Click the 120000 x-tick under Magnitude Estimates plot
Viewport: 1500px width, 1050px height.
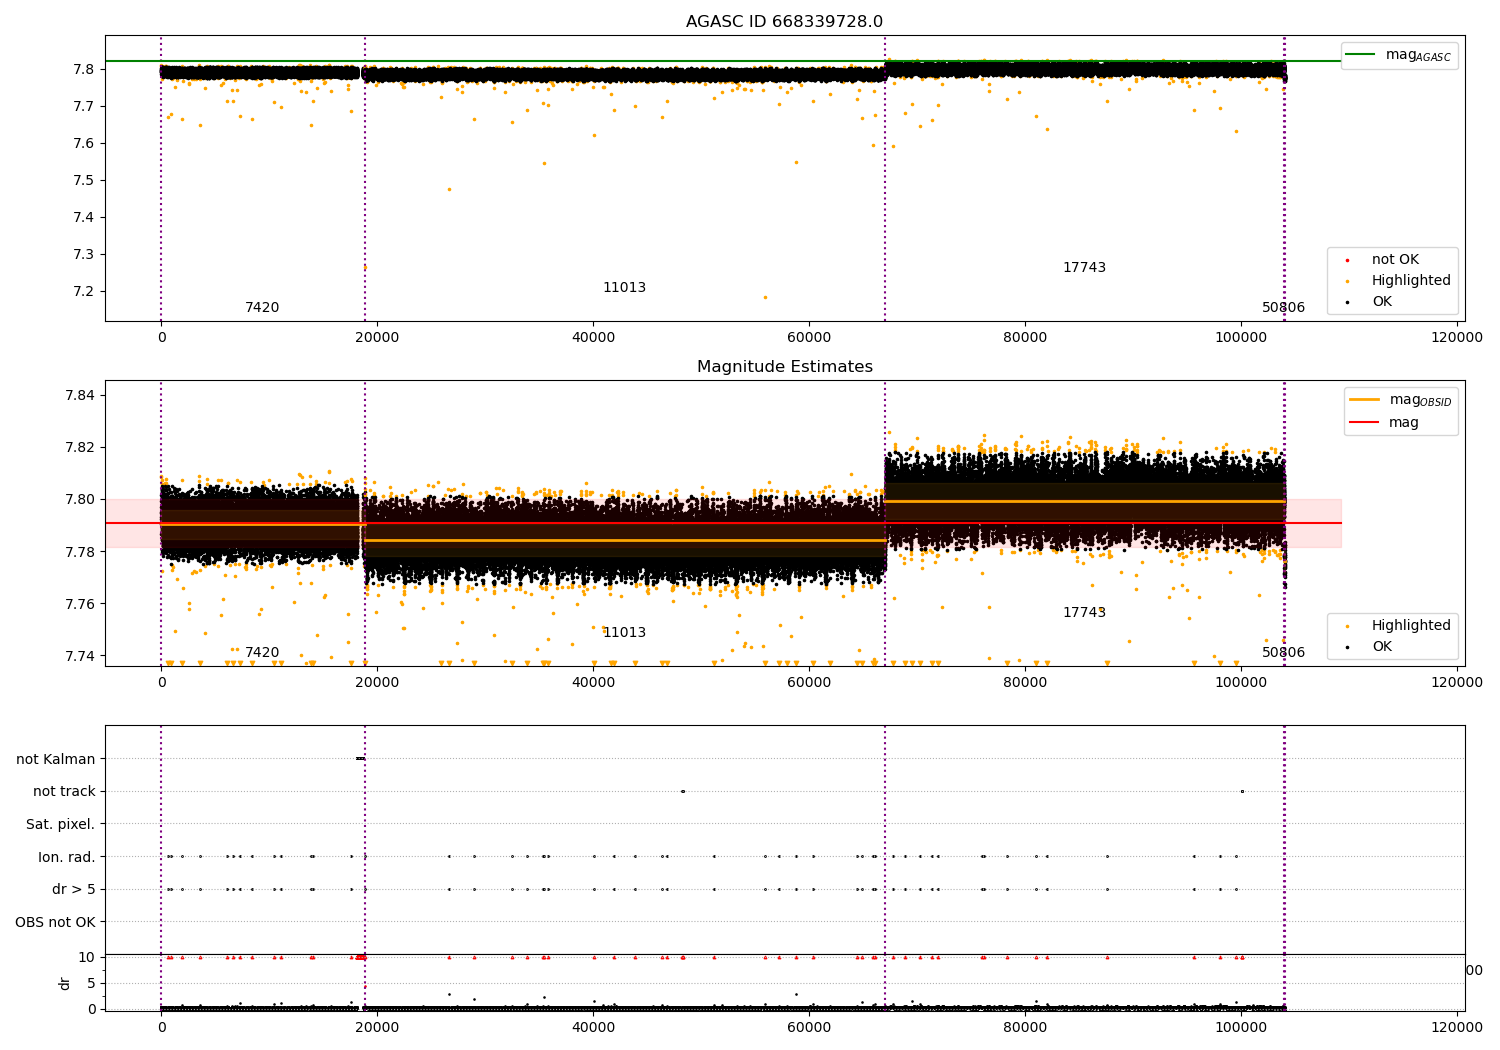click(1457, 683)
